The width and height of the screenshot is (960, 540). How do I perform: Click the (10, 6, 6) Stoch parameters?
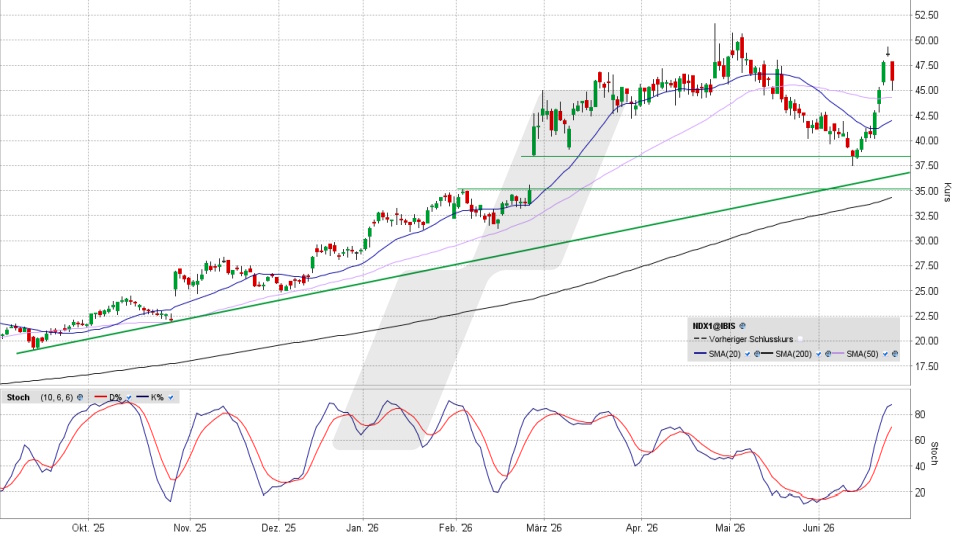pyautogui.click(x=57, y=397)
